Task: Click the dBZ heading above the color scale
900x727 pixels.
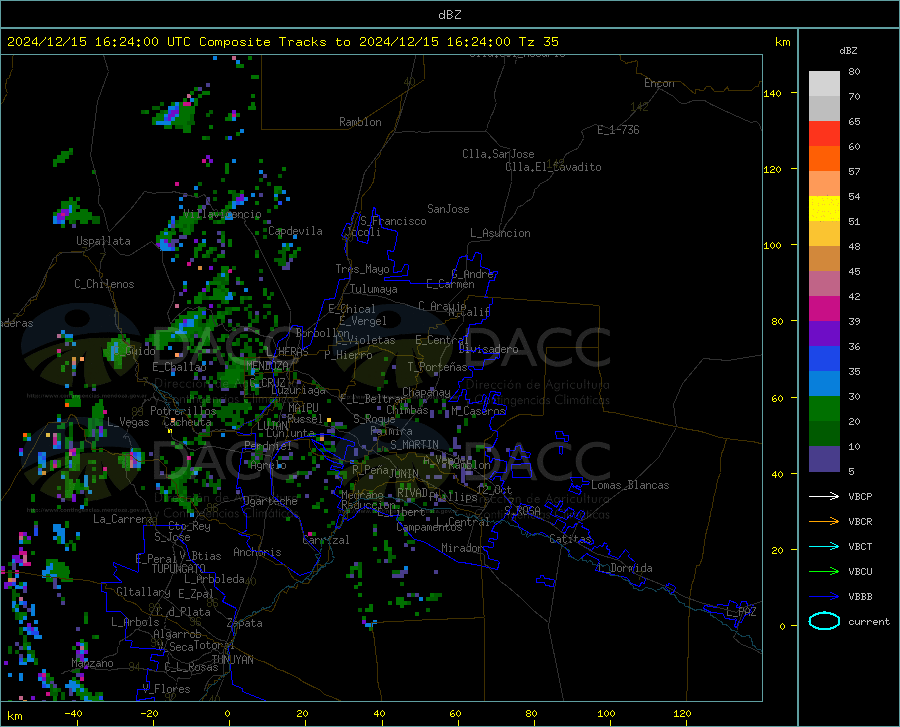Action: (x=848, y=50)
